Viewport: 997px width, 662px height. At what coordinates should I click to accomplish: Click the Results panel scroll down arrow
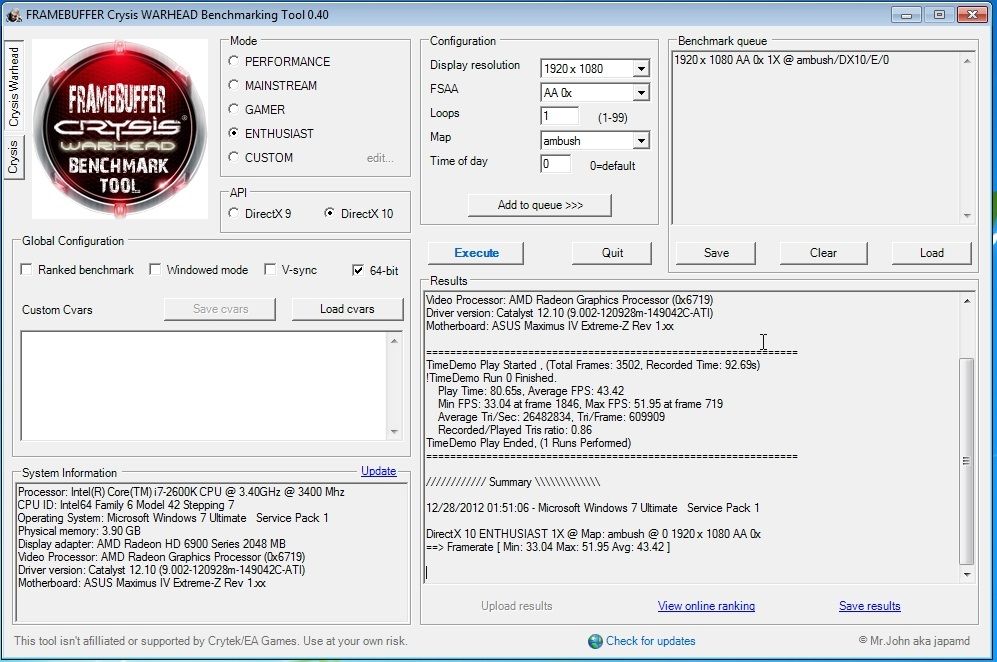(966, 575)
